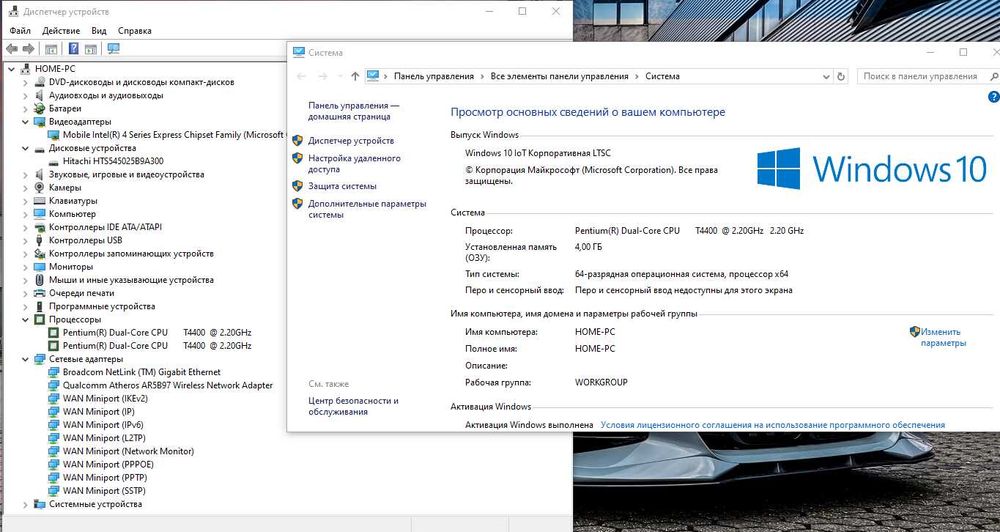Viewport: 1000px width, 532px height.
Task: Expand the Камеры category
Action: tap(26, 188)
